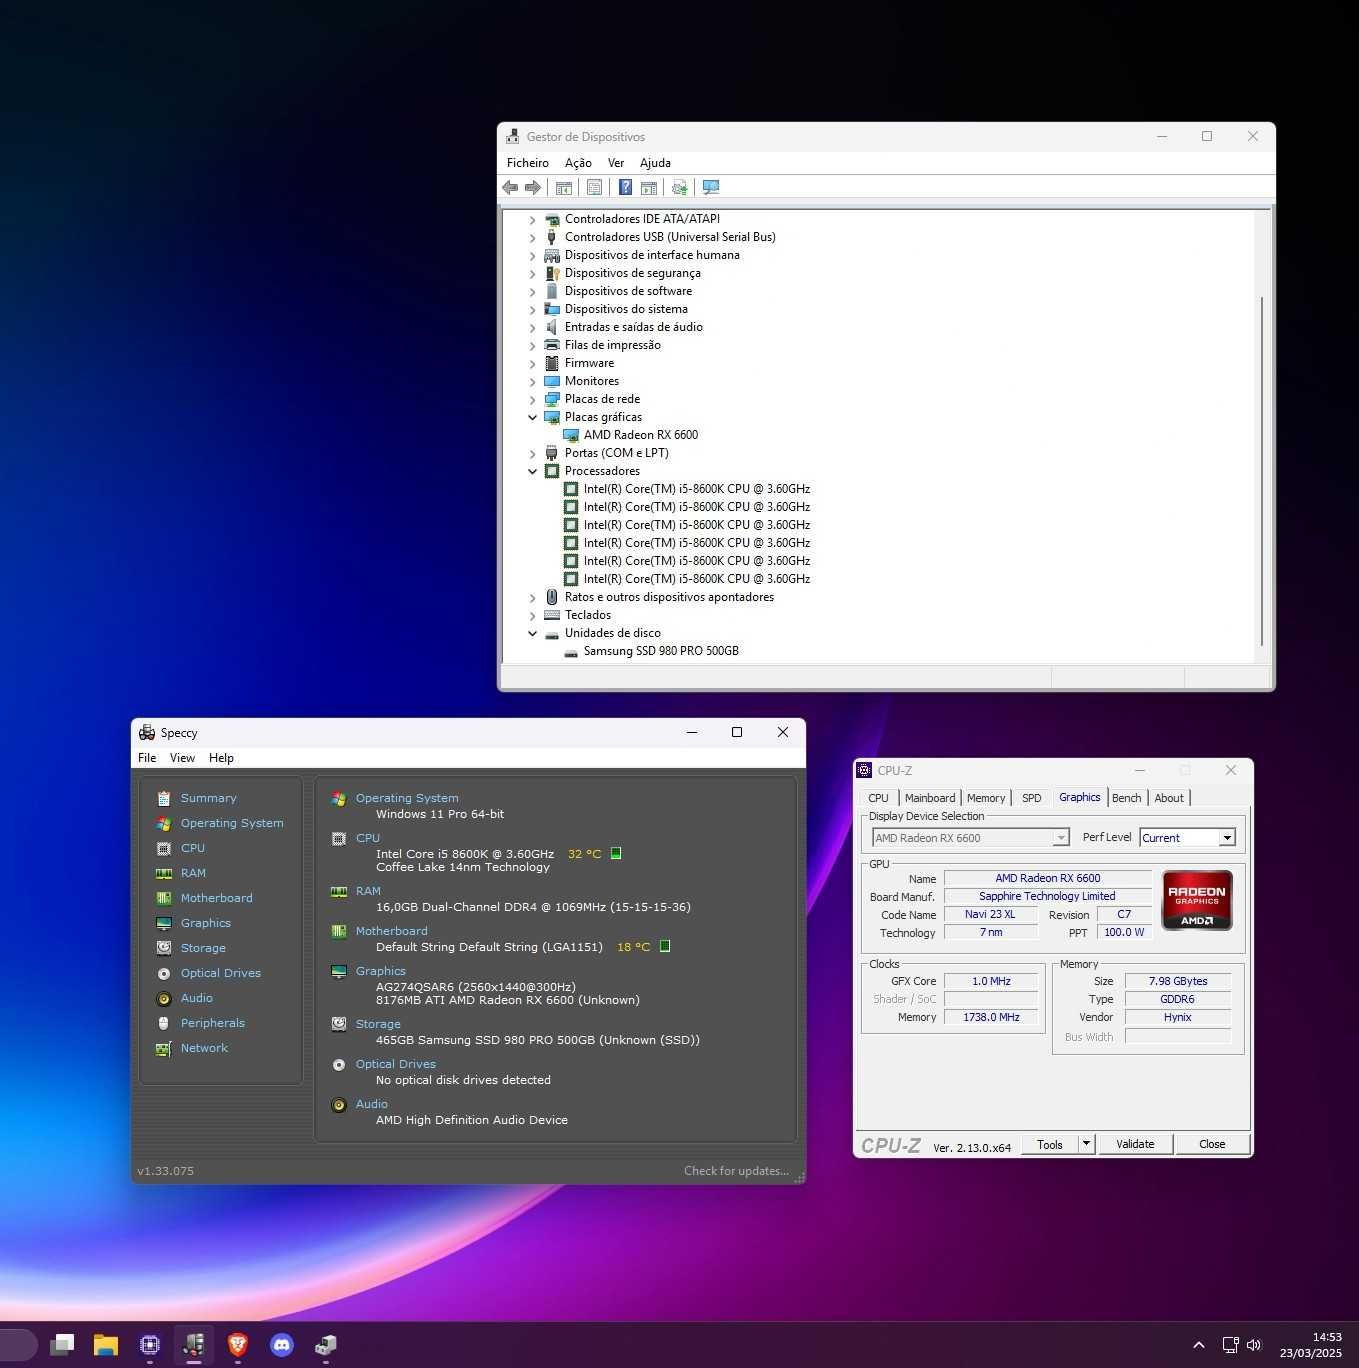The height and width of the screenshot is (1368, 1359).
Task: Click RAM icon in Speccy sidebar
Action: coord(164,873)
